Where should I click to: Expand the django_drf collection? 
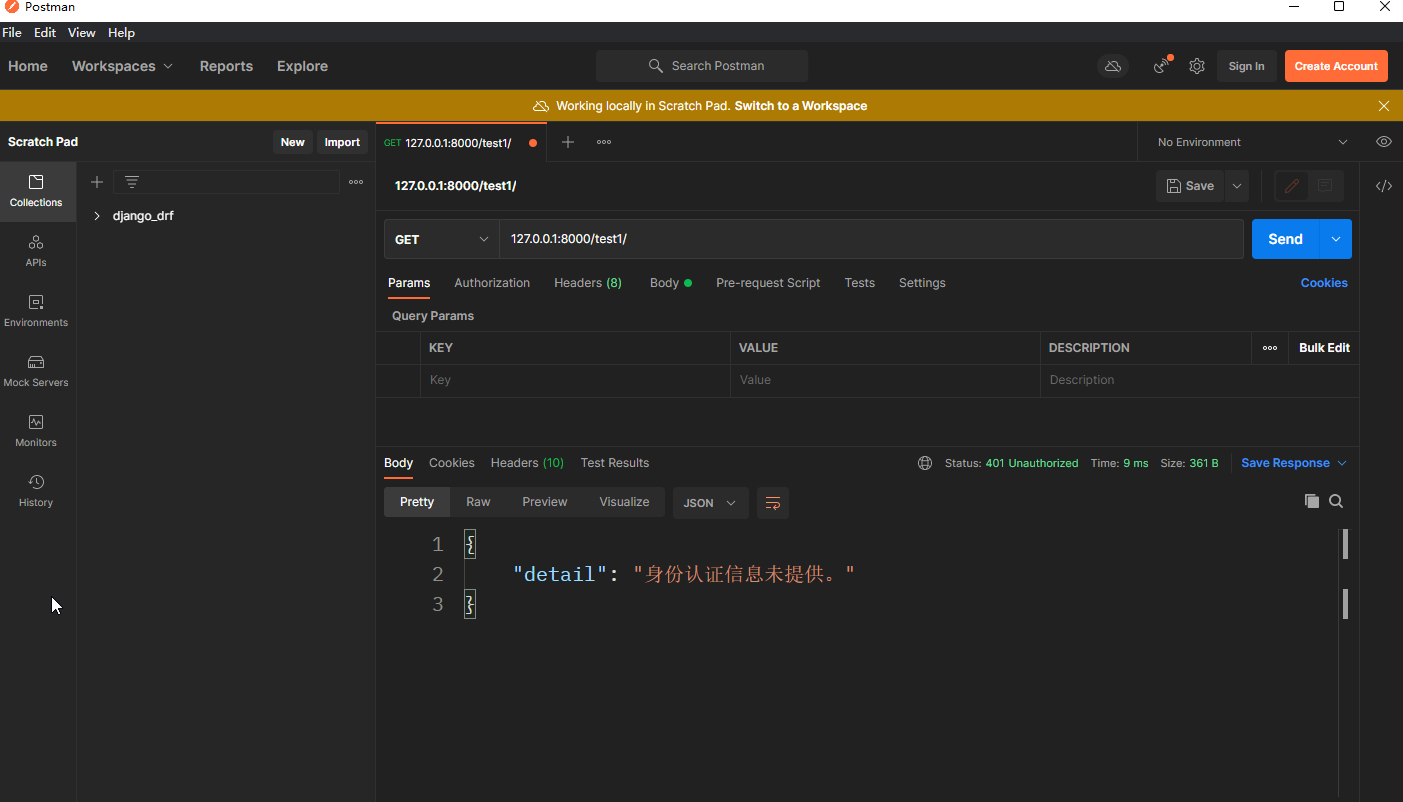click(x=97, y=216)
